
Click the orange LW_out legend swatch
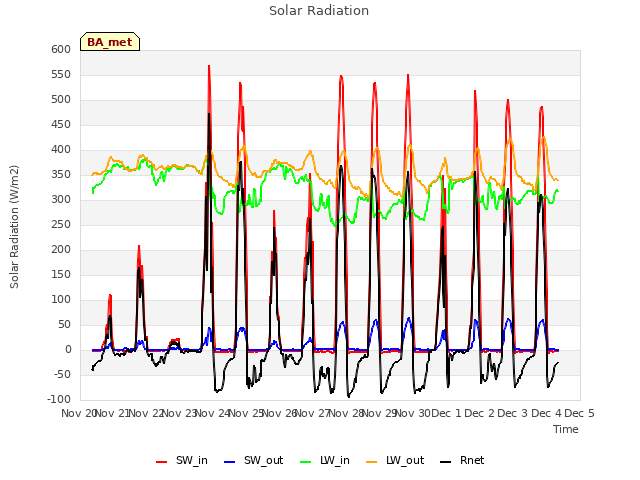coord(371,462)
